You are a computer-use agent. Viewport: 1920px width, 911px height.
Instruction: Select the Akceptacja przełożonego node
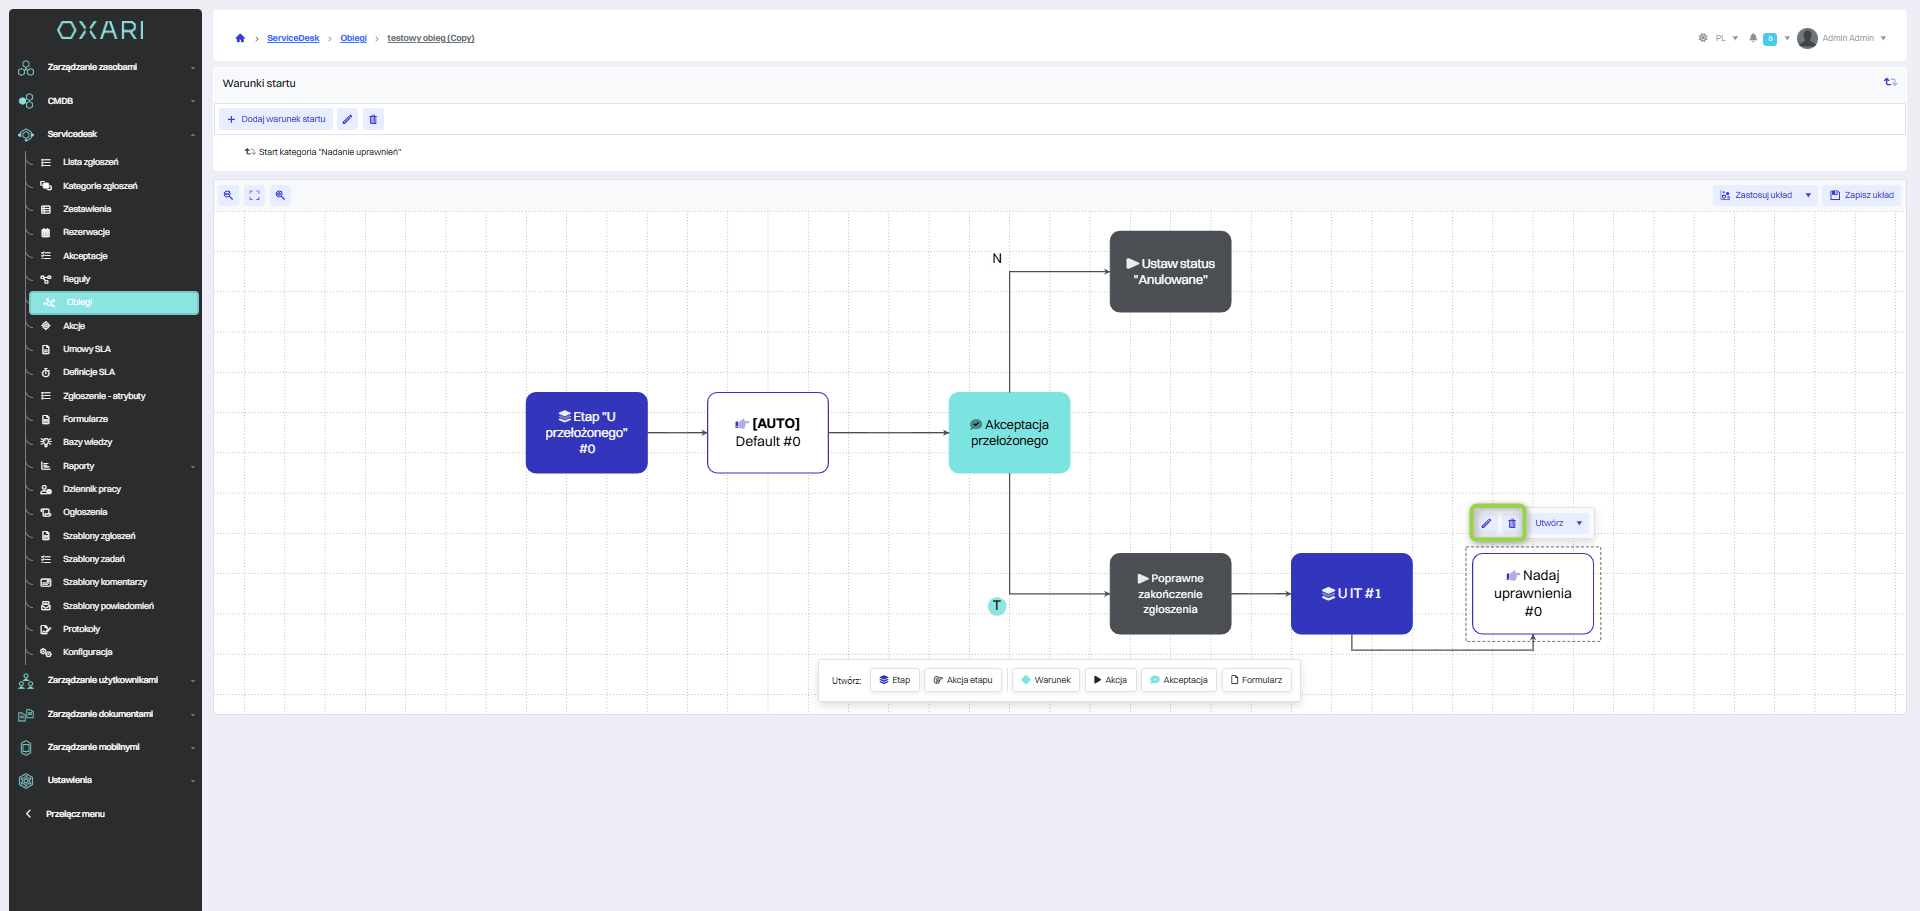[x=1009, y=432]
